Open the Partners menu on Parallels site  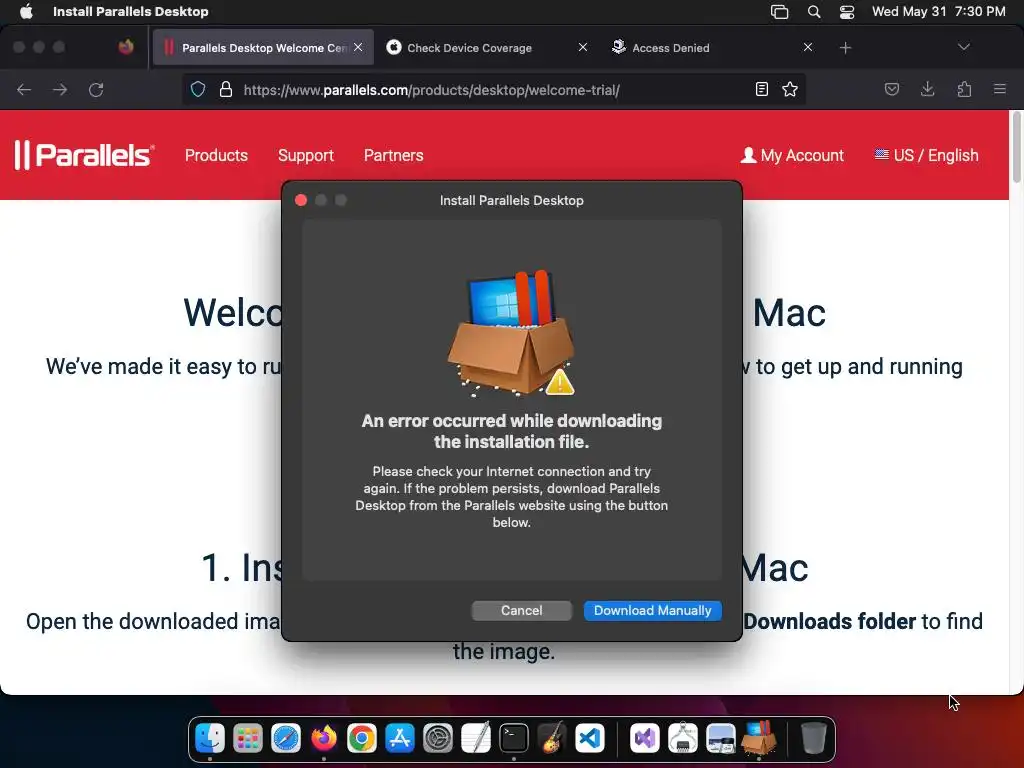[393, 155]
